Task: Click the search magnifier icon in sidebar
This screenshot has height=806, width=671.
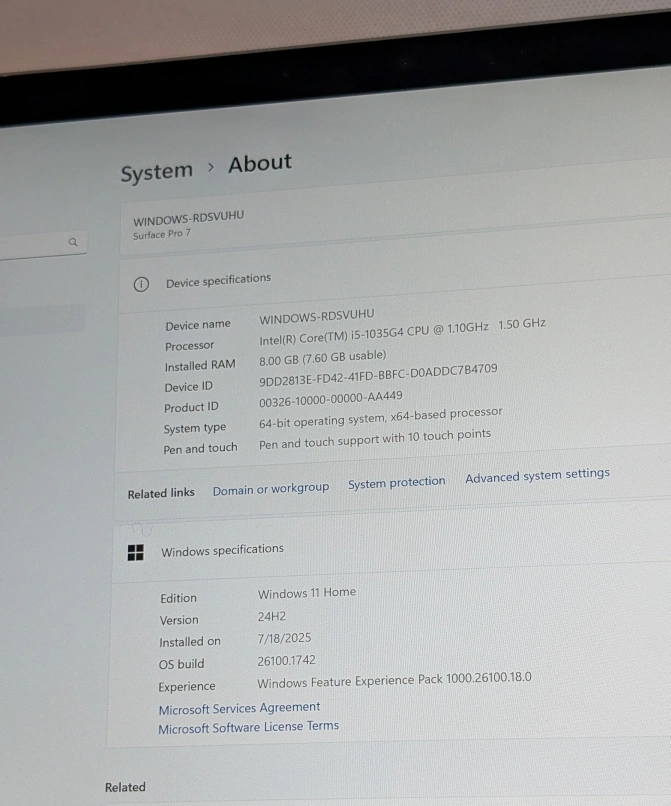Action: [73, 242]
